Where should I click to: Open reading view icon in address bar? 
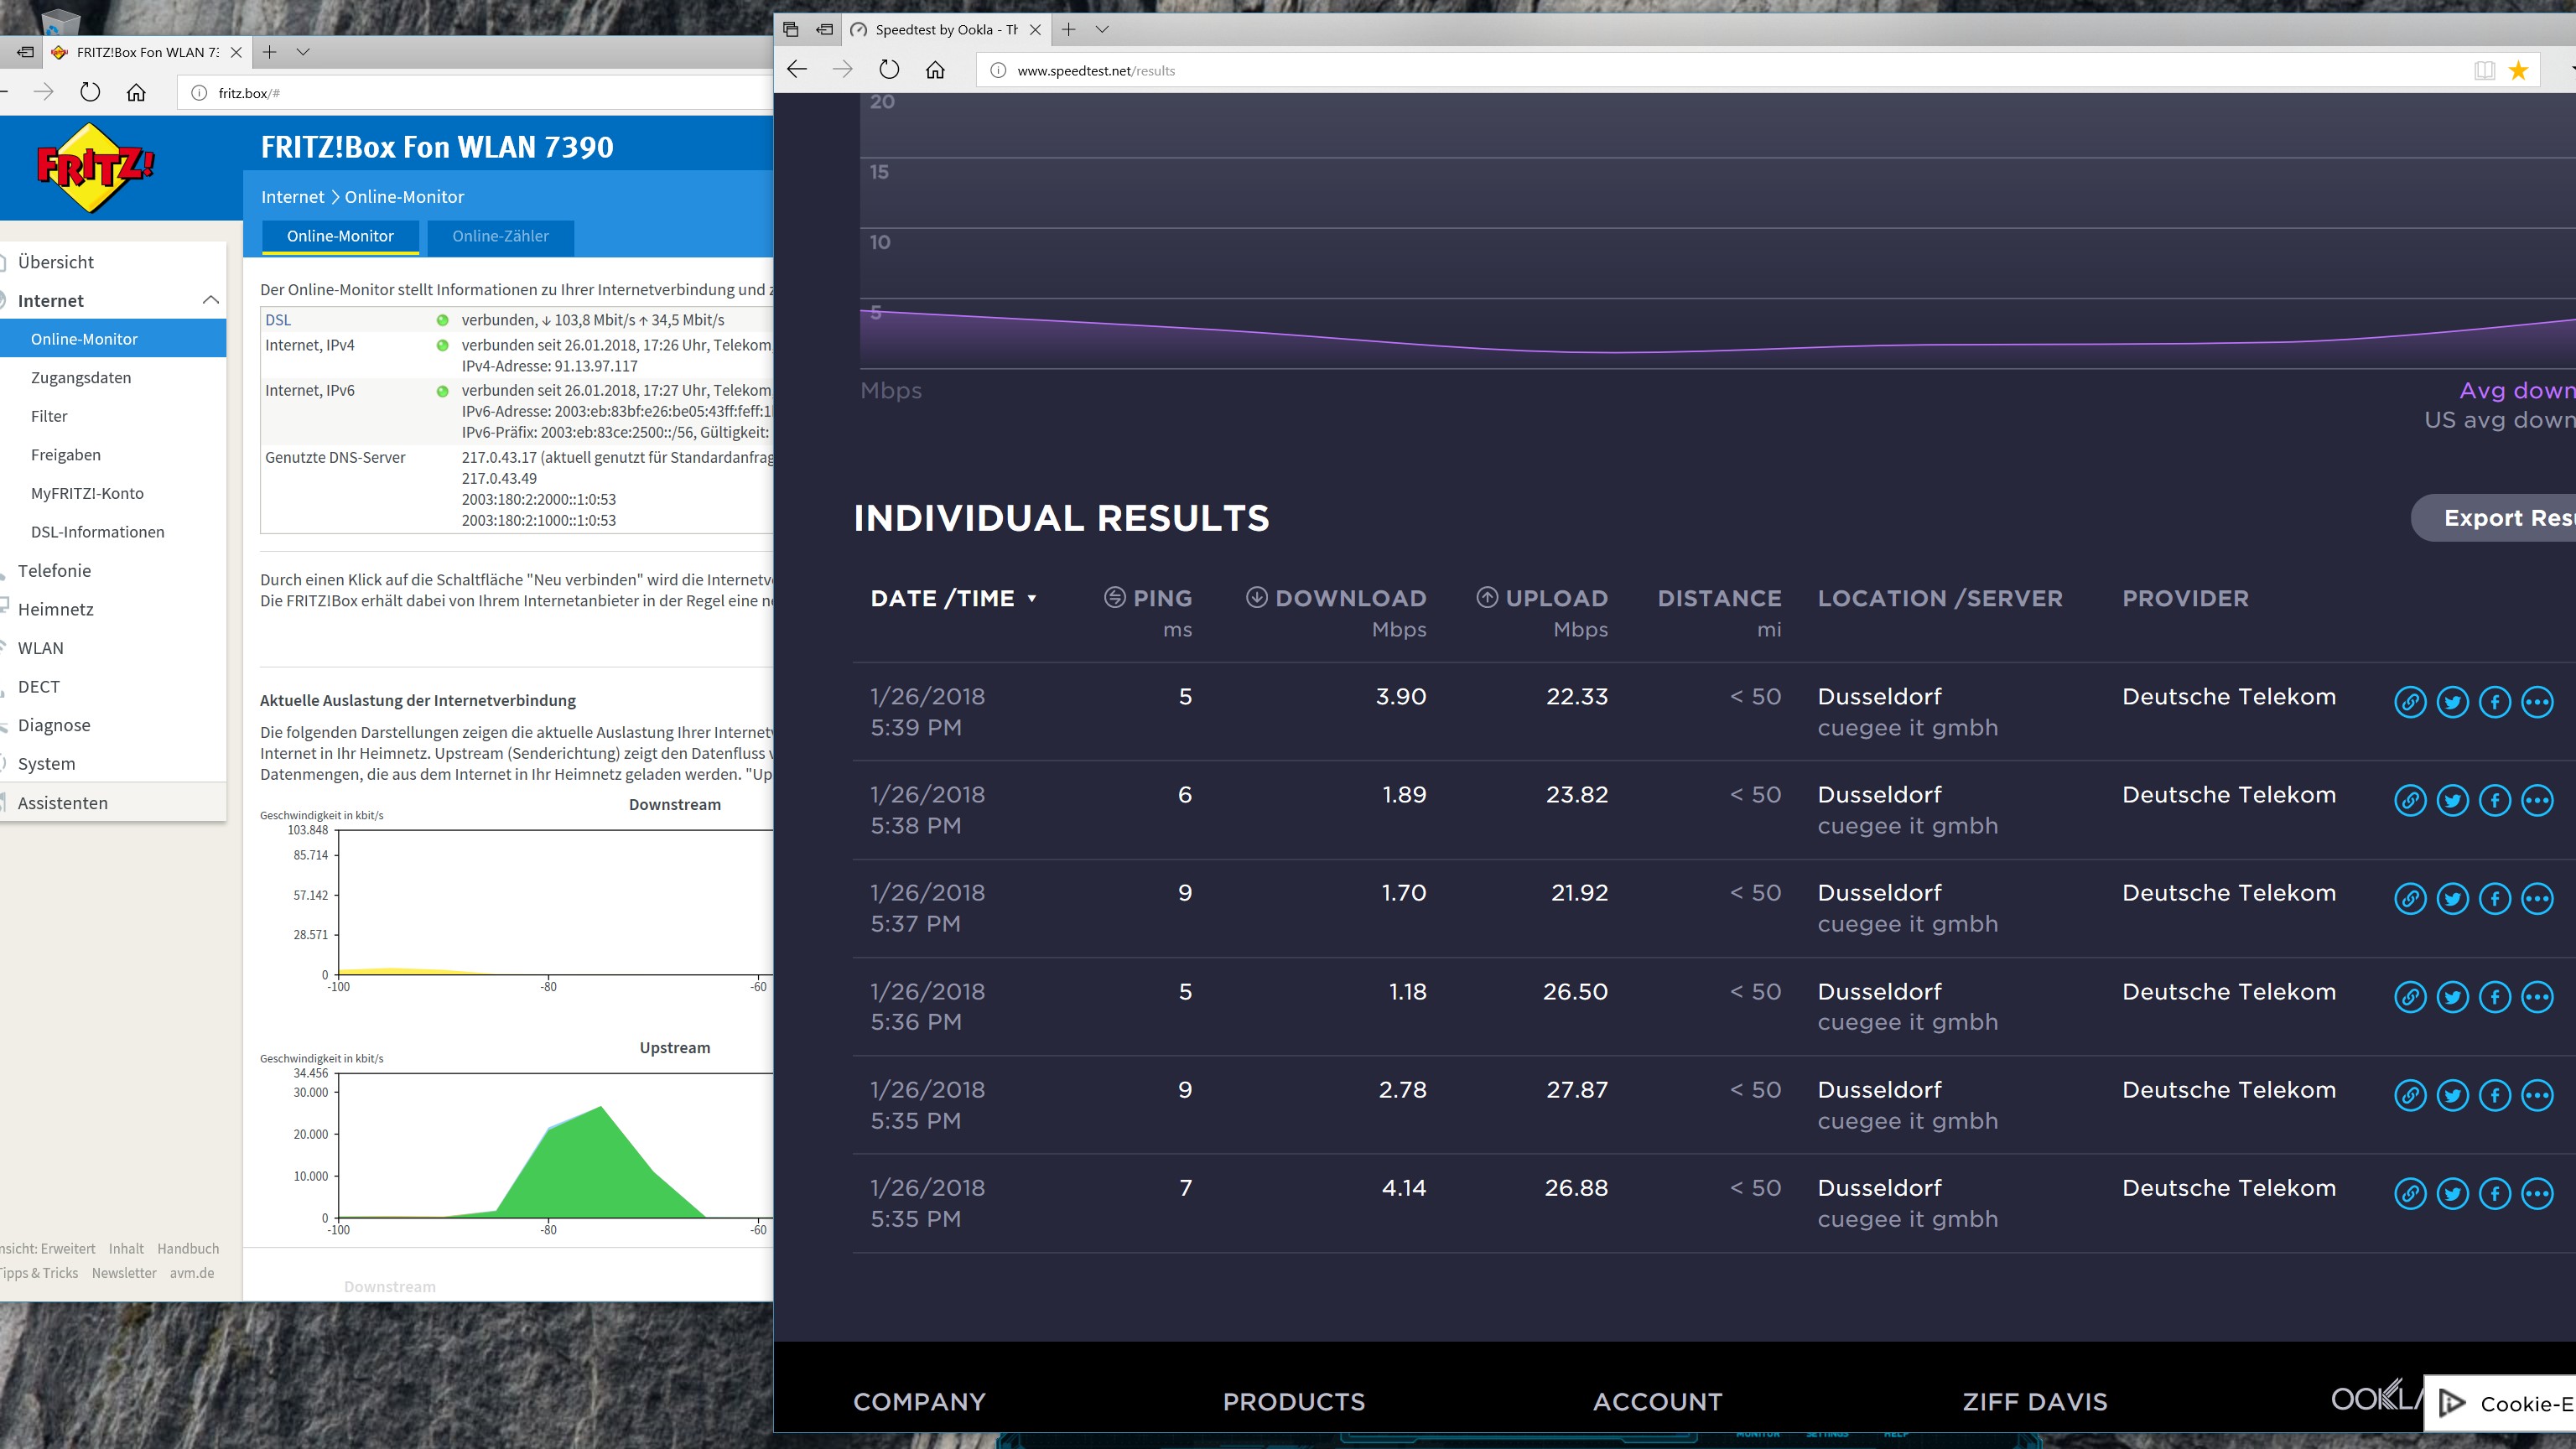coord(2484,70)
